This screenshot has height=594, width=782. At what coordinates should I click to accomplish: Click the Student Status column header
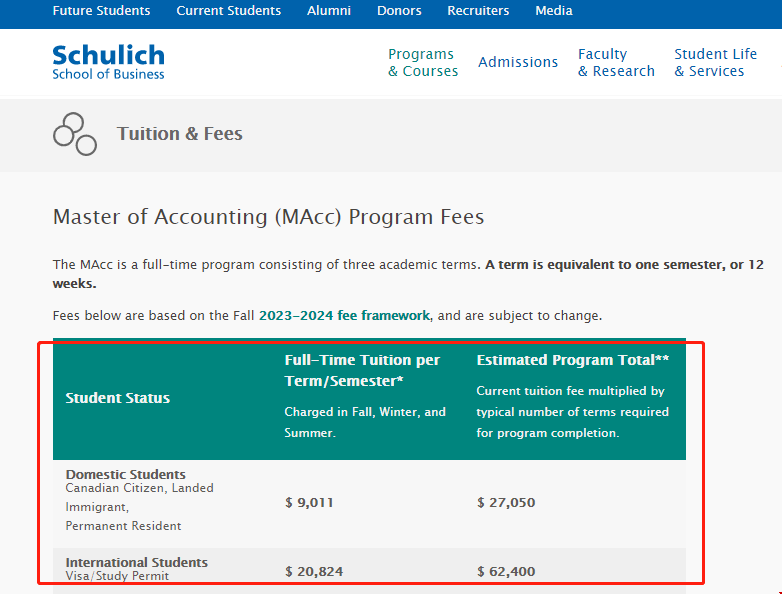(118, 398)
